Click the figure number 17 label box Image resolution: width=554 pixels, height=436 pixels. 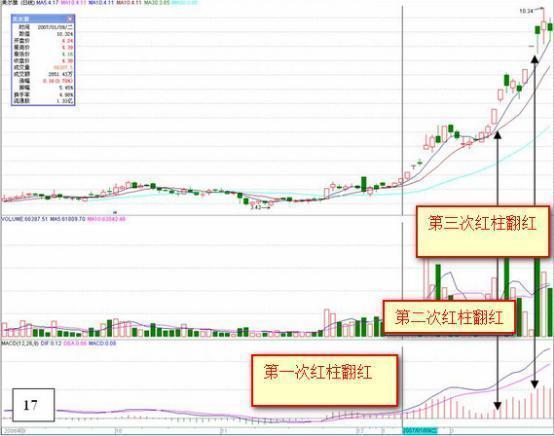(x=34, y=405)
